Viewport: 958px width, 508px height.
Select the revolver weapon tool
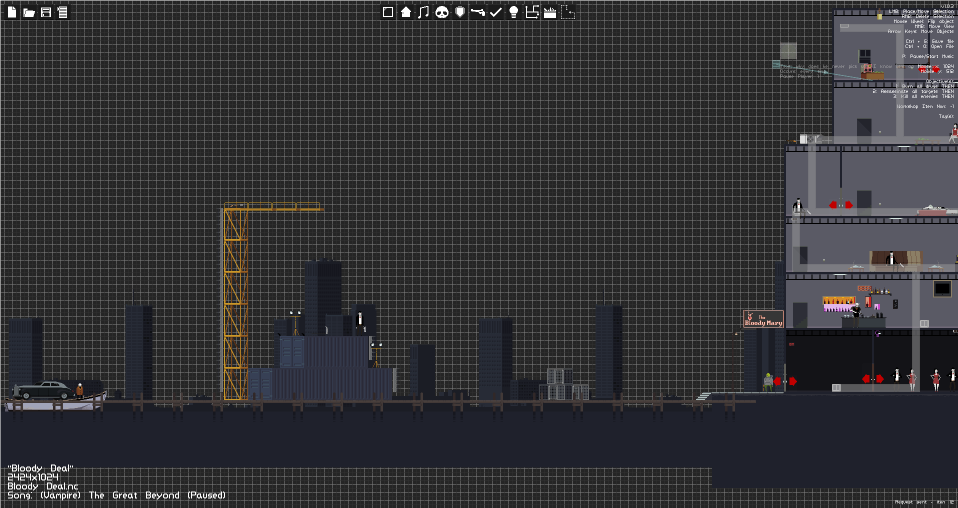pos(478,12)
